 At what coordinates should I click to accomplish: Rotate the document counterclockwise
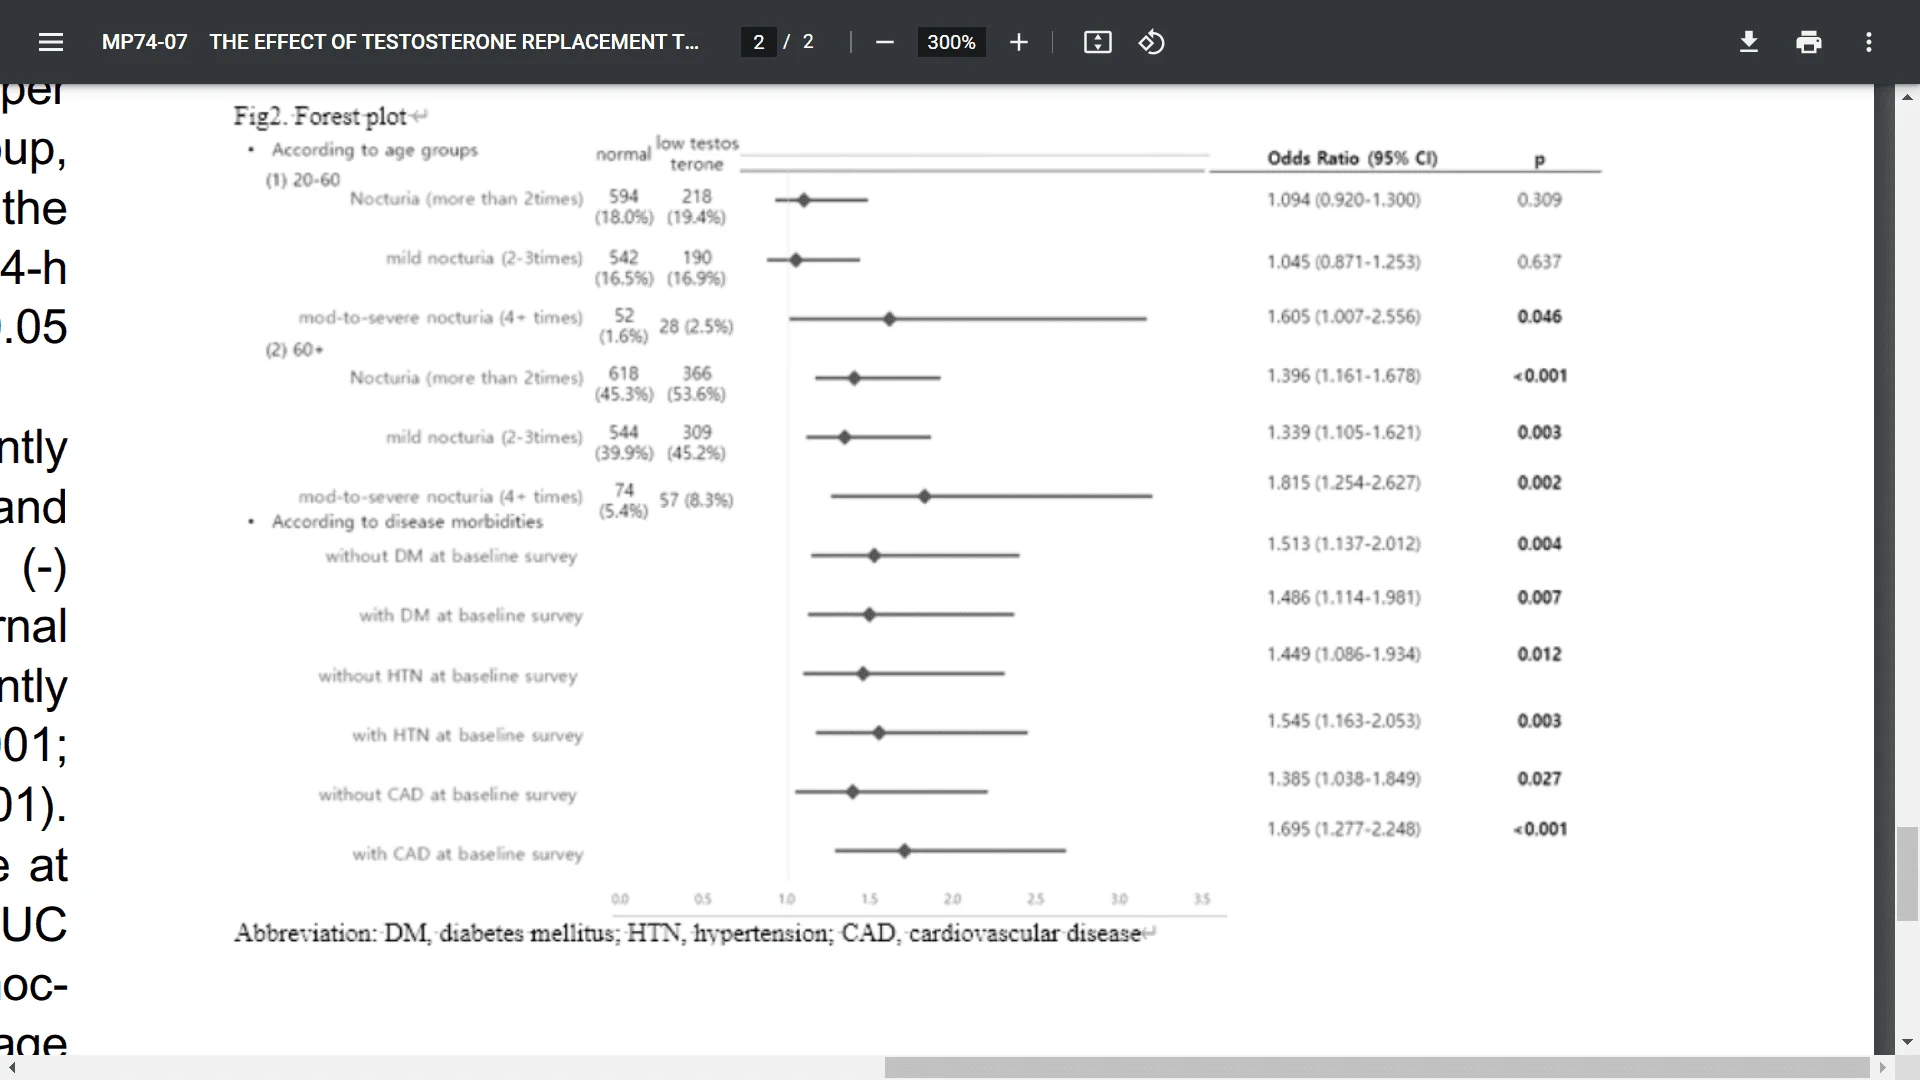(1151, 42)
